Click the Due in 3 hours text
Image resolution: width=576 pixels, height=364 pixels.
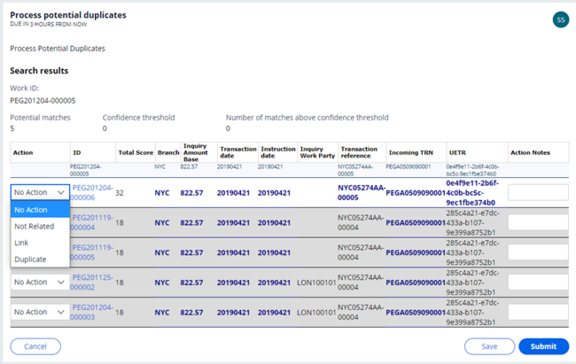pos(48,24)
